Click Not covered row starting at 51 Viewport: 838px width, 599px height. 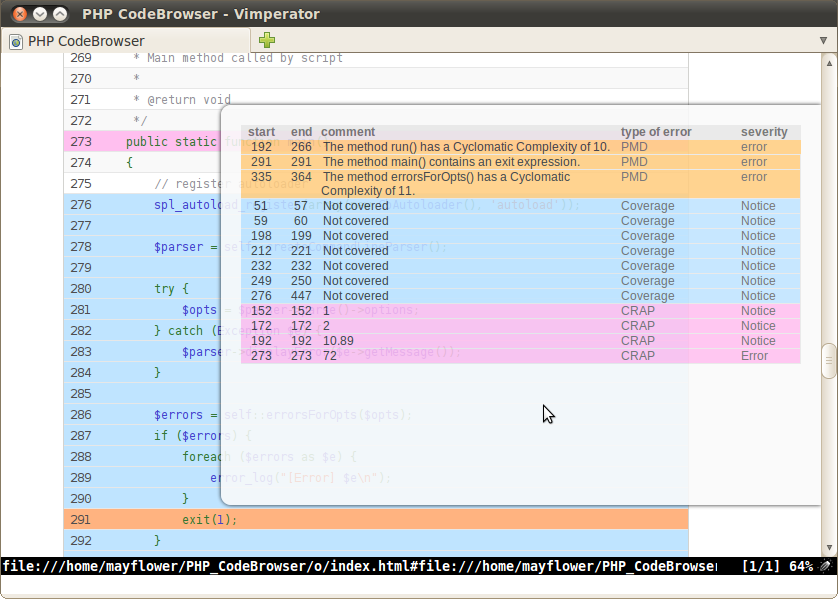521,206
